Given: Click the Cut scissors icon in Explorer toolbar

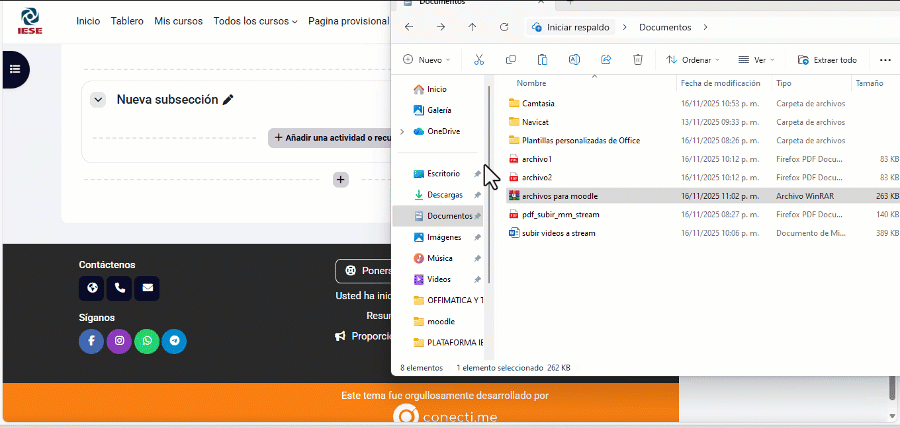Looking at the screenshot, I should click(479, 60).
